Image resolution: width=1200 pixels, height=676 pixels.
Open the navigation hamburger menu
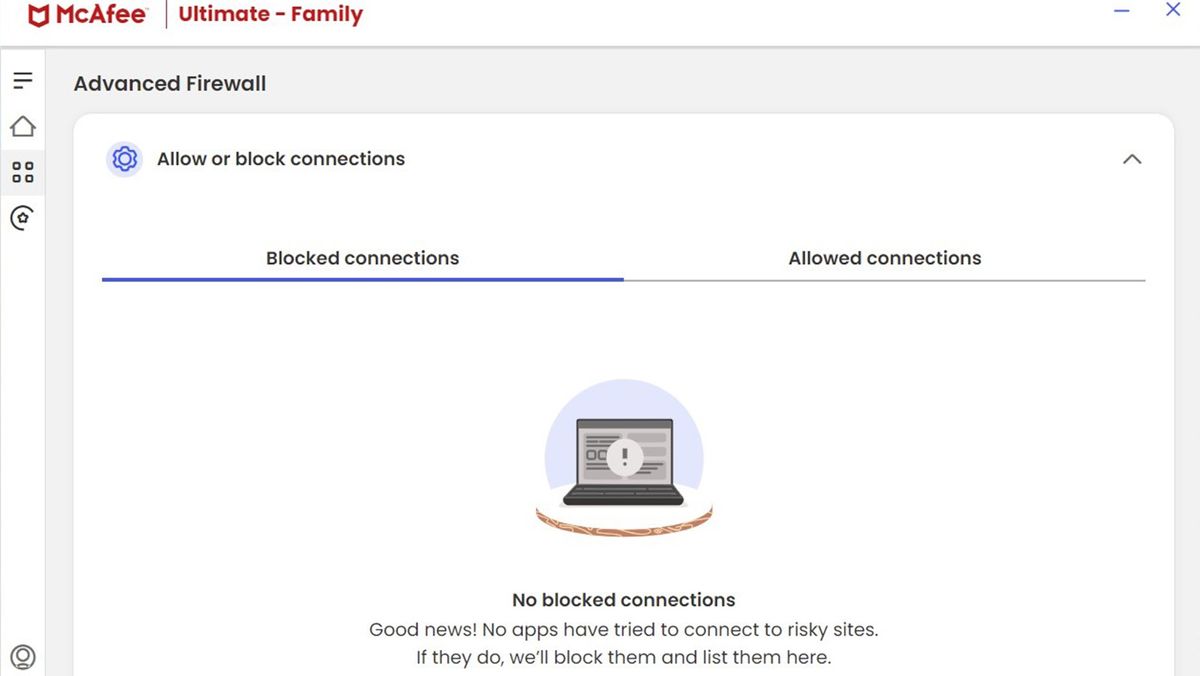pyautogui.click(x=22, y=80)
